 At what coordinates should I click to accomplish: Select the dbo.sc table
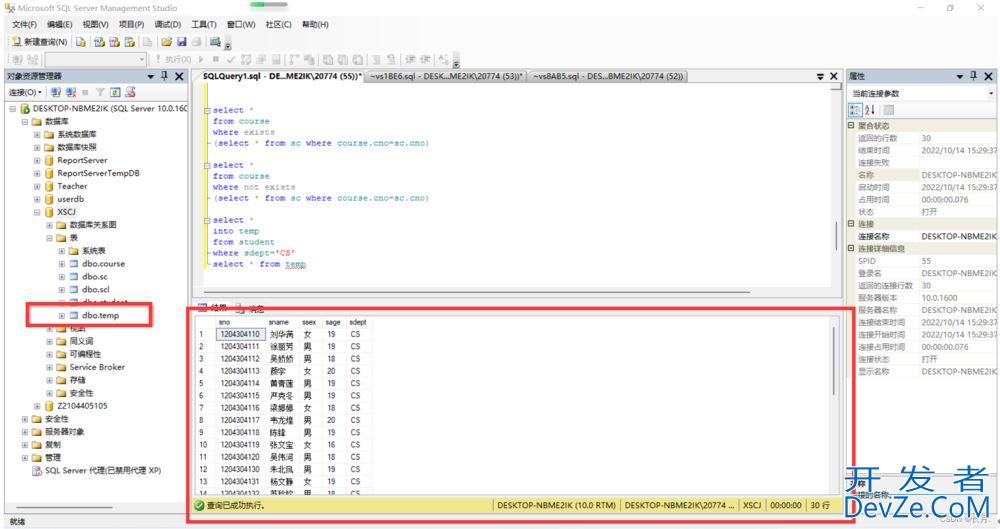[x=94, y=276]
